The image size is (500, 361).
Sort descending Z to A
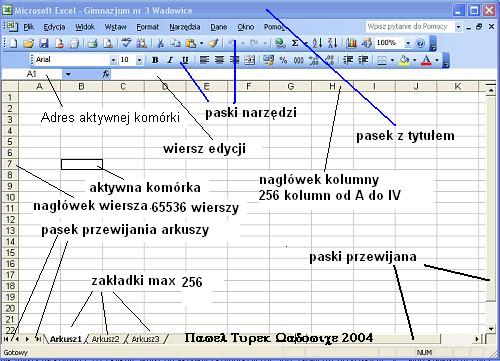333,43
